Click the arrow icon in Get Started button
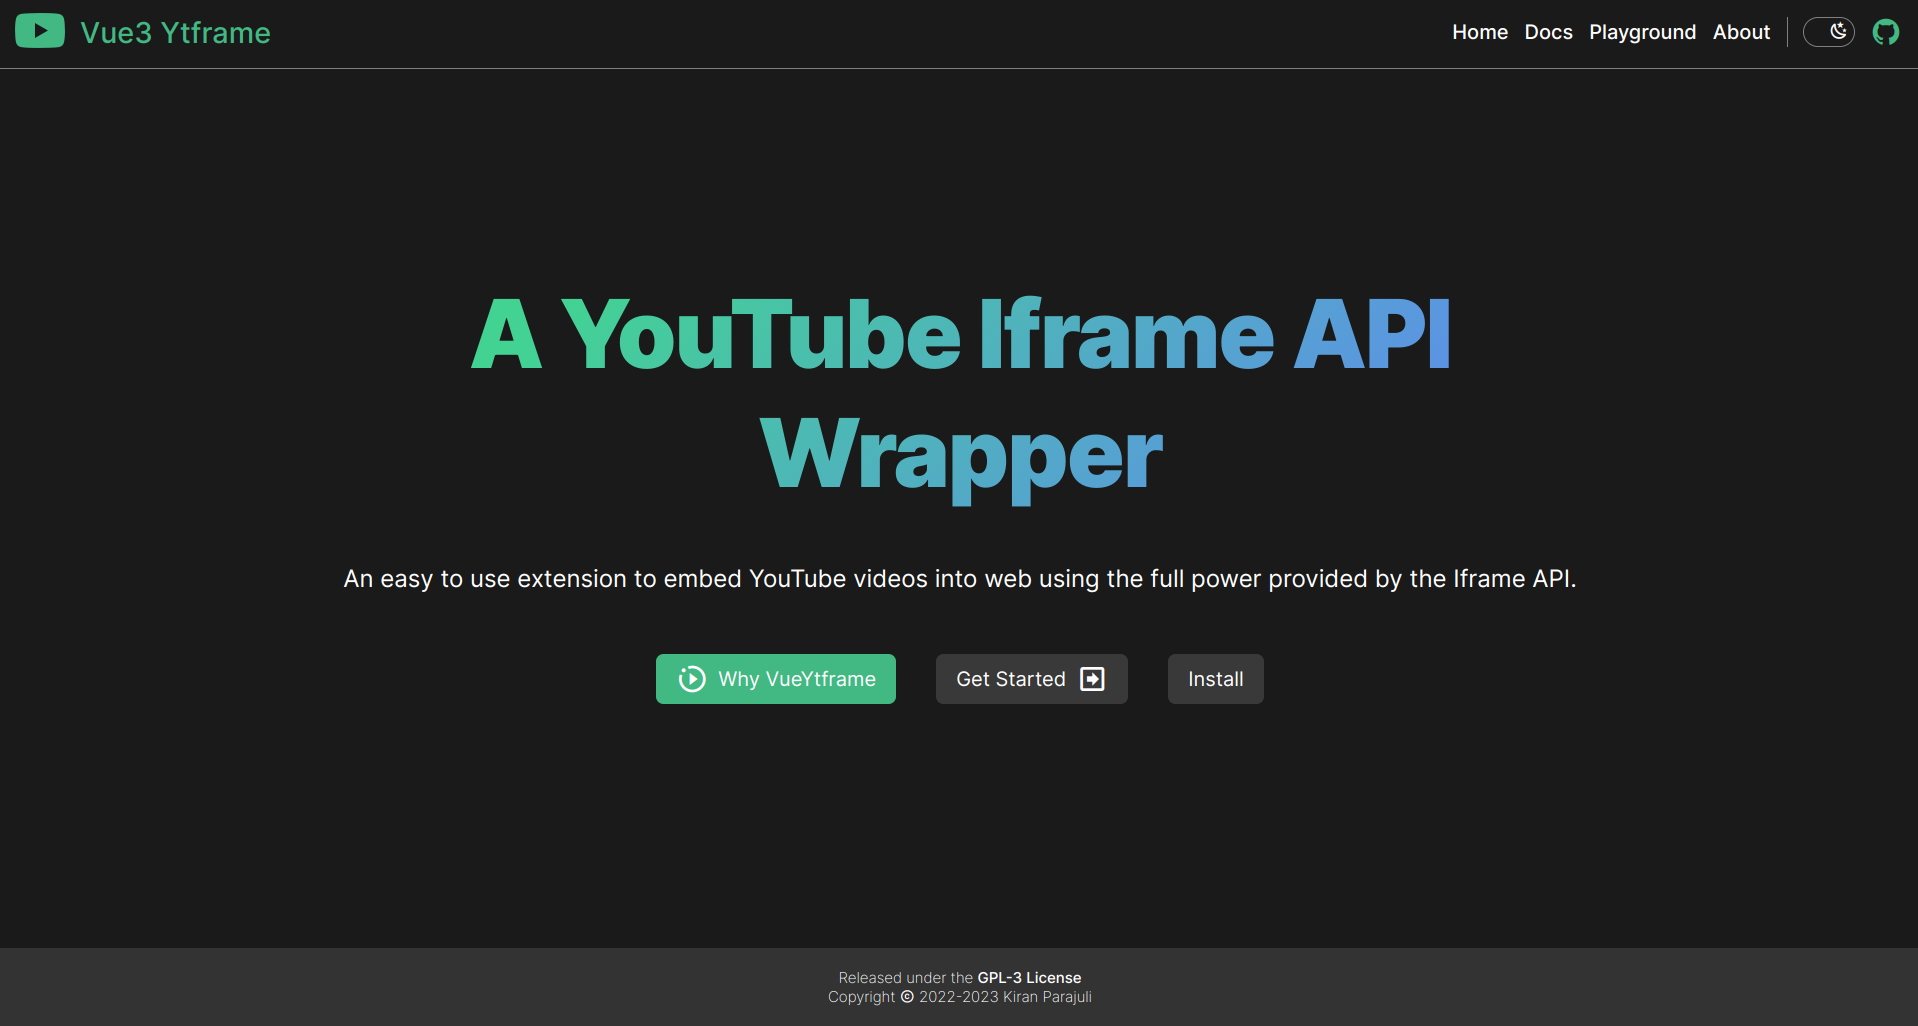Image resolution: width=1918 pixels, height=1026 pixels. [x=1092, y=678]
